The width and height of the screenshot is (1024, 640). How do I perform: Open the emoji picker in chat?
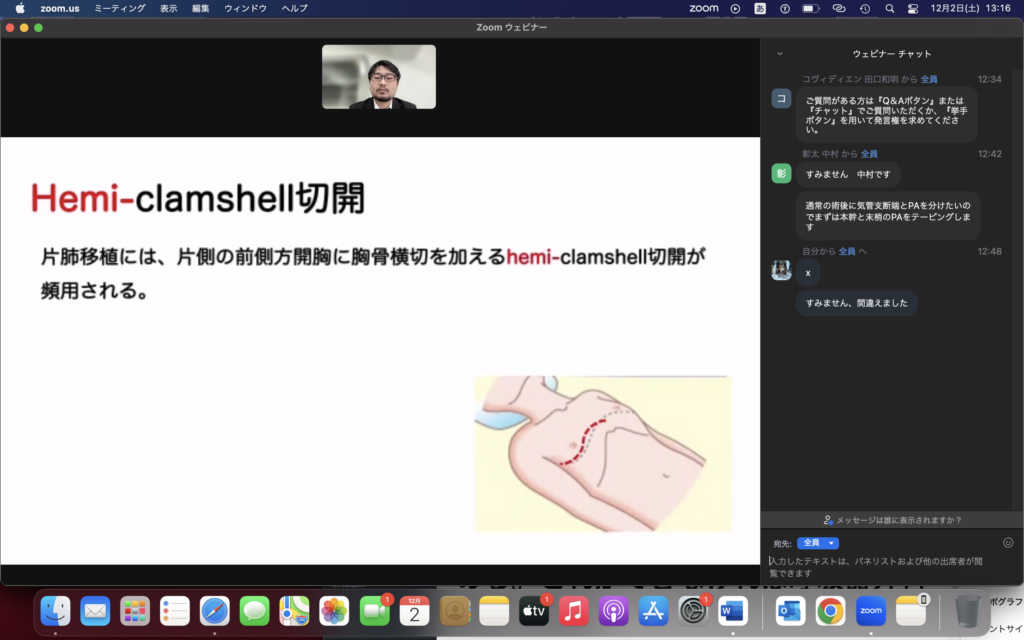pos(1008,543)
